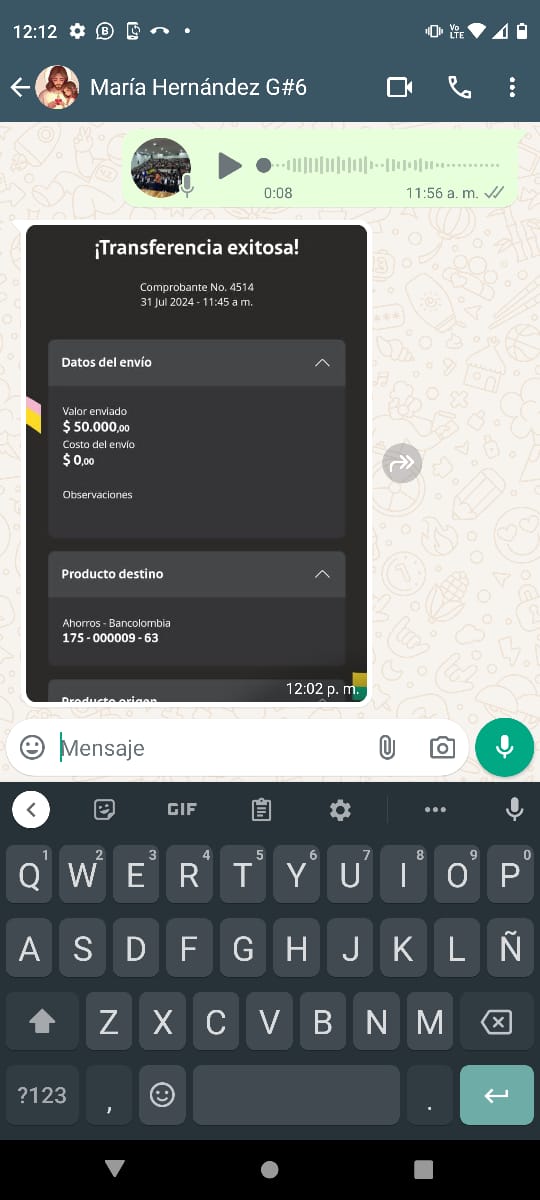Screen dimensions: 540x1200
Task: Tap the voice call phone icon
Action: click(459, 87)
